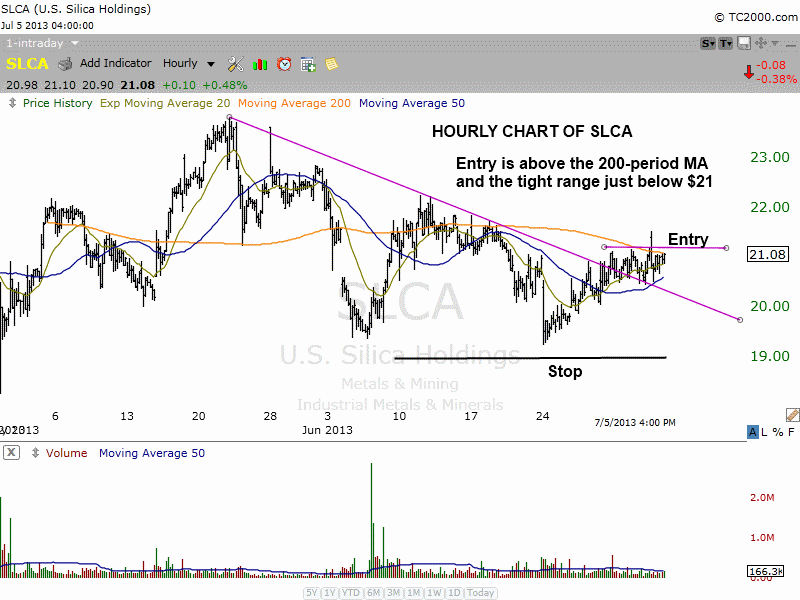Click the move window cross-arrows icon
The image size is (800, 600).
[x=761, y=43]
